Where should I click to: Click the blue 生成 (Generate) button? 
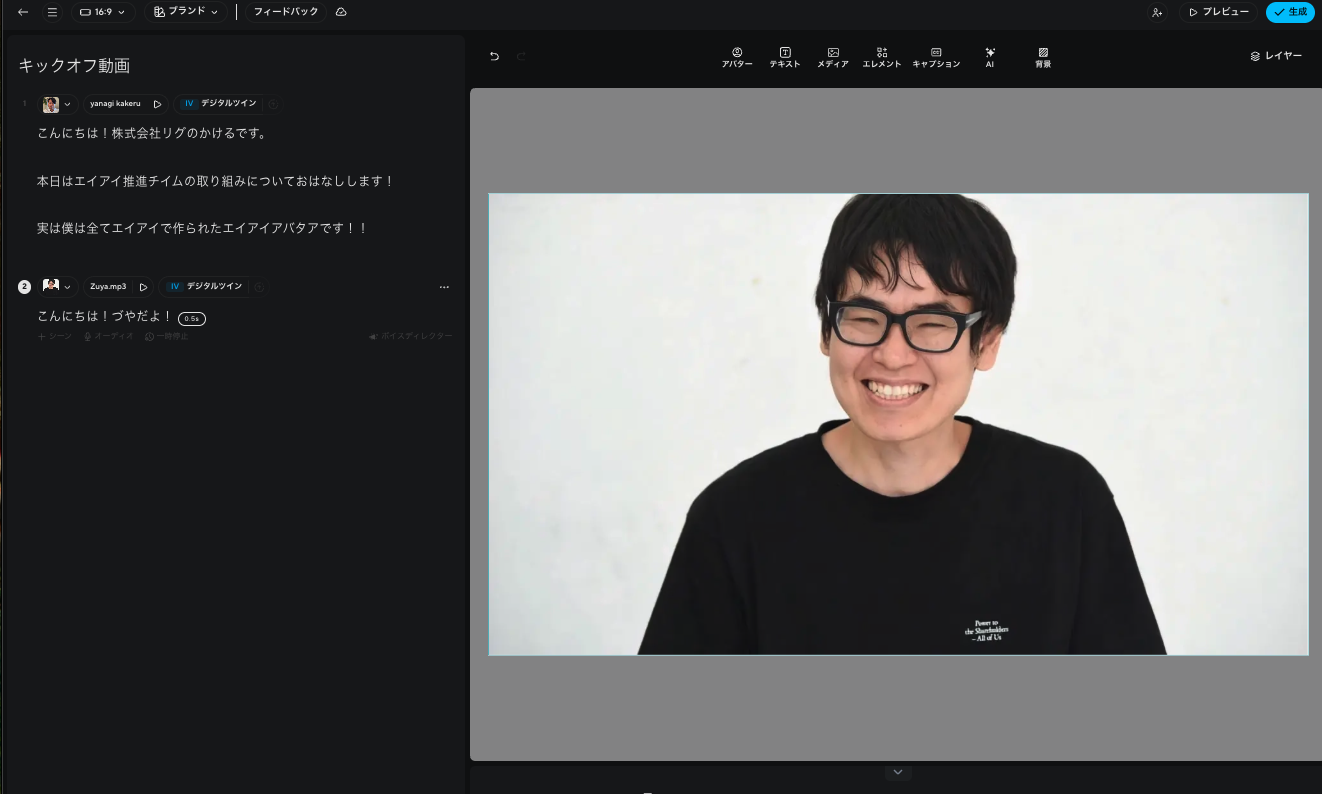point(1290,12)
